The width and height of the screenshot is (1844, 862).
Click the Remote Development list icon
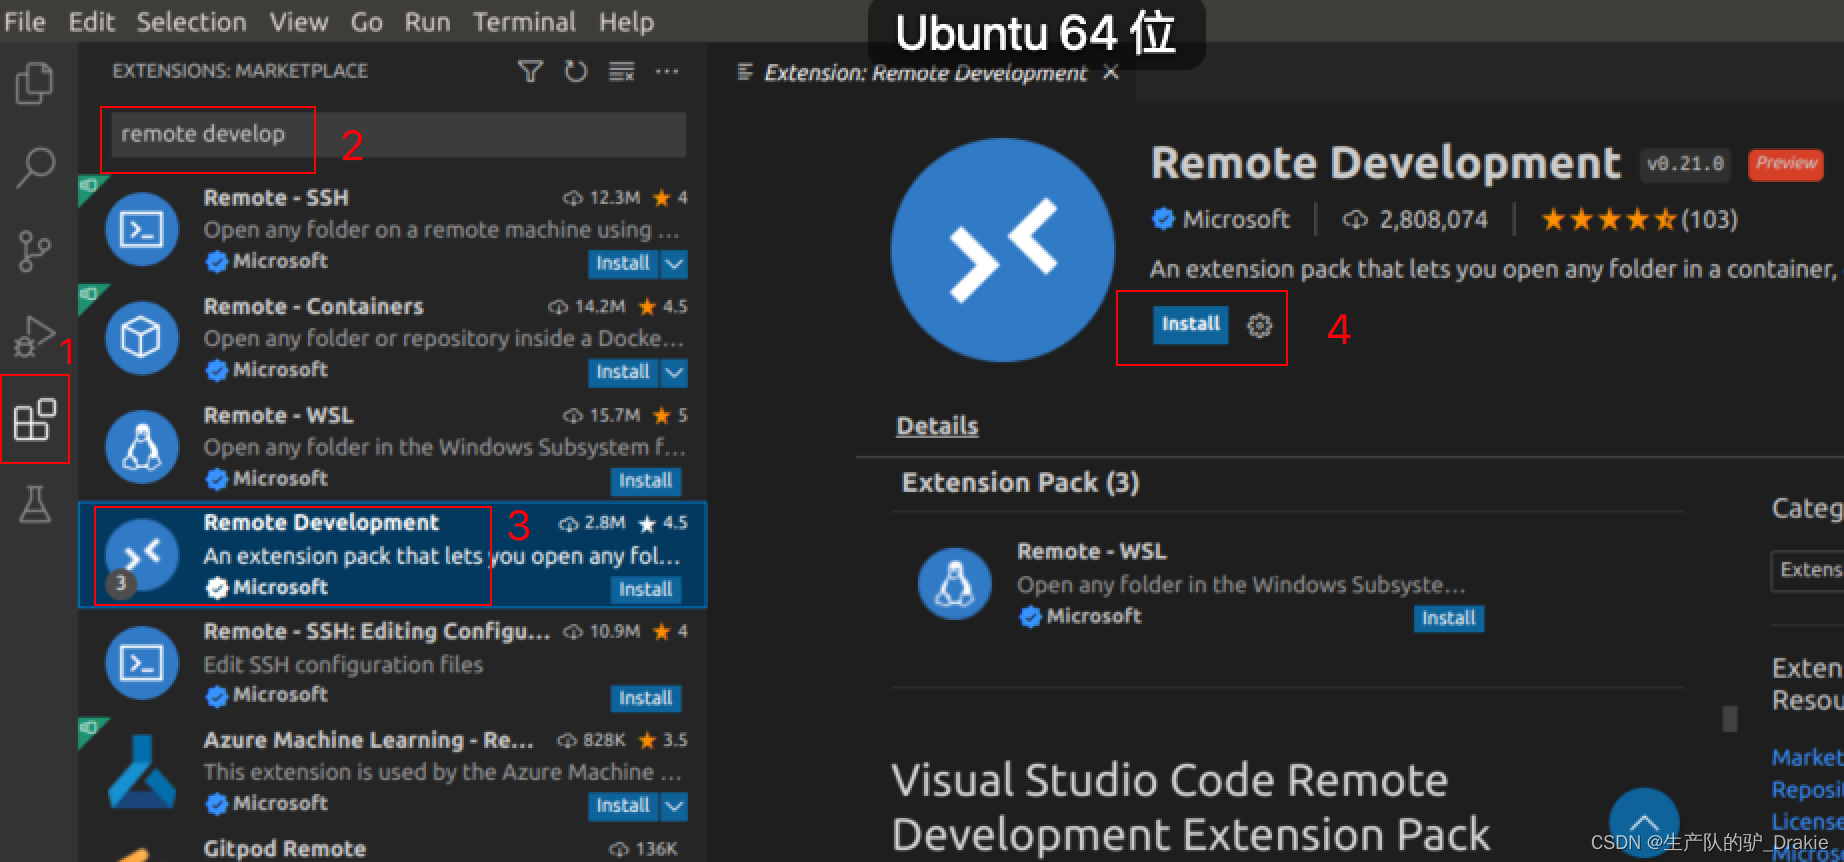tap(142, 554)
